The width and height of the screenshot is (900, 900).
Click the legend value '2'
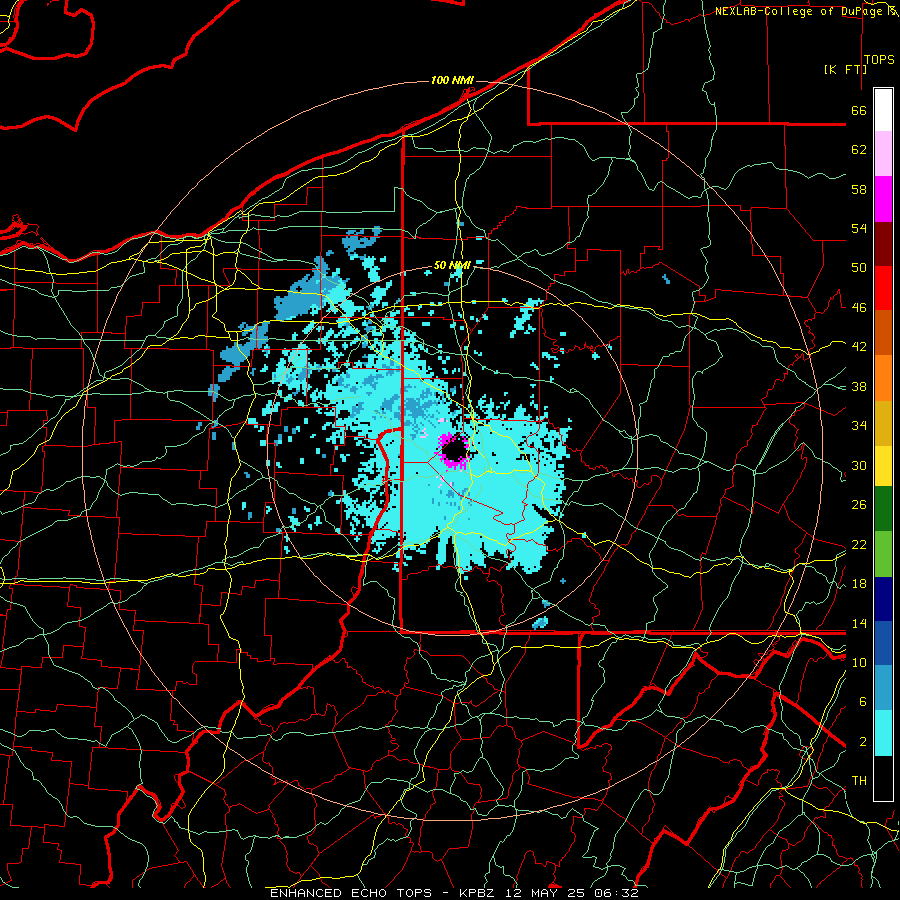pos(863,742)
